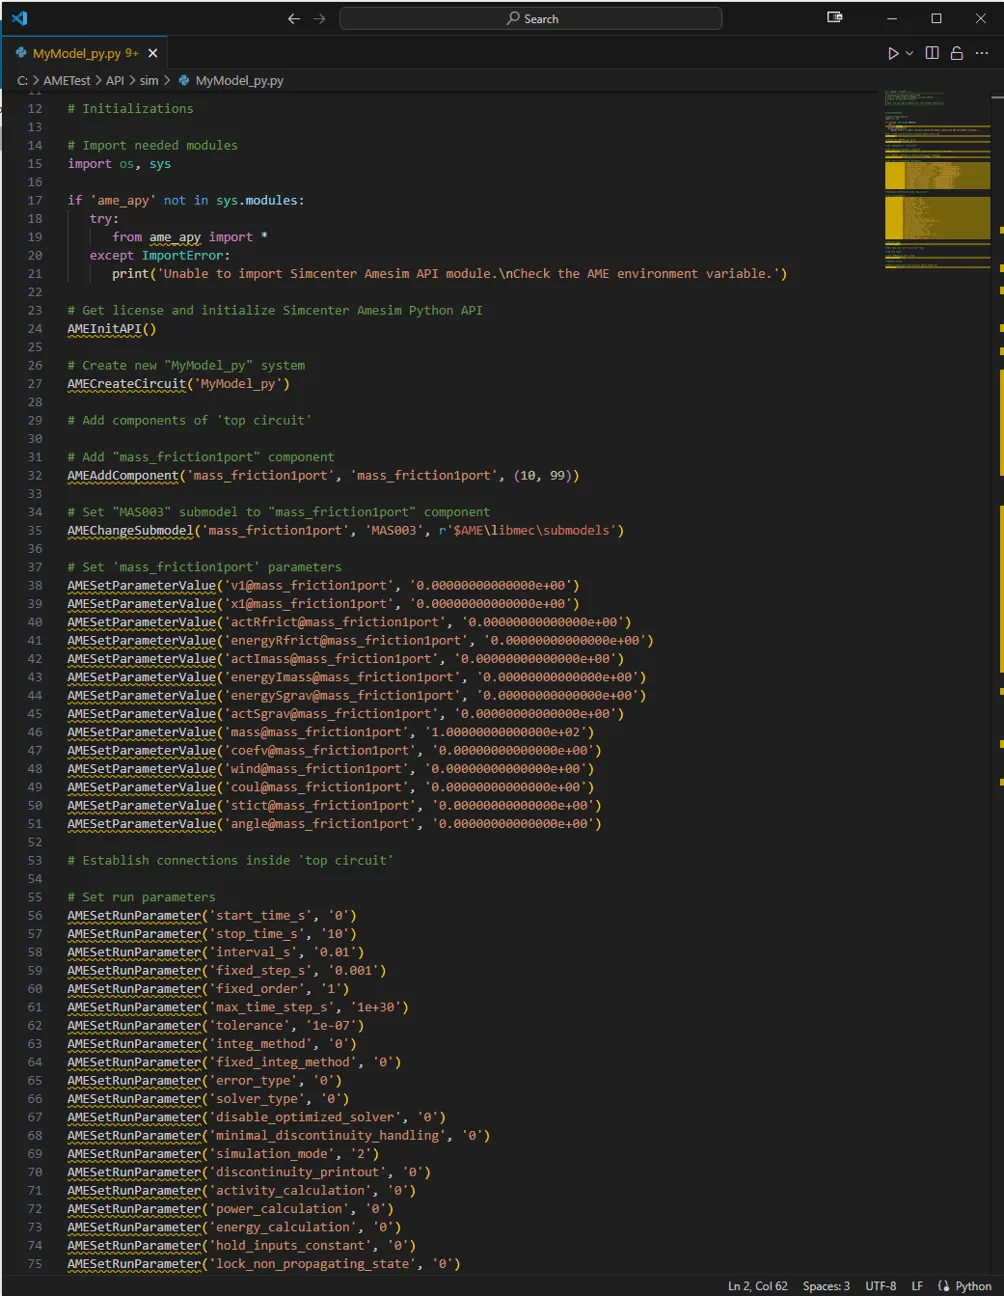Expand the sim breadcrumb folder
Image resolution: width=1004 pixels, height=1296 pixels.
[149, 80]
